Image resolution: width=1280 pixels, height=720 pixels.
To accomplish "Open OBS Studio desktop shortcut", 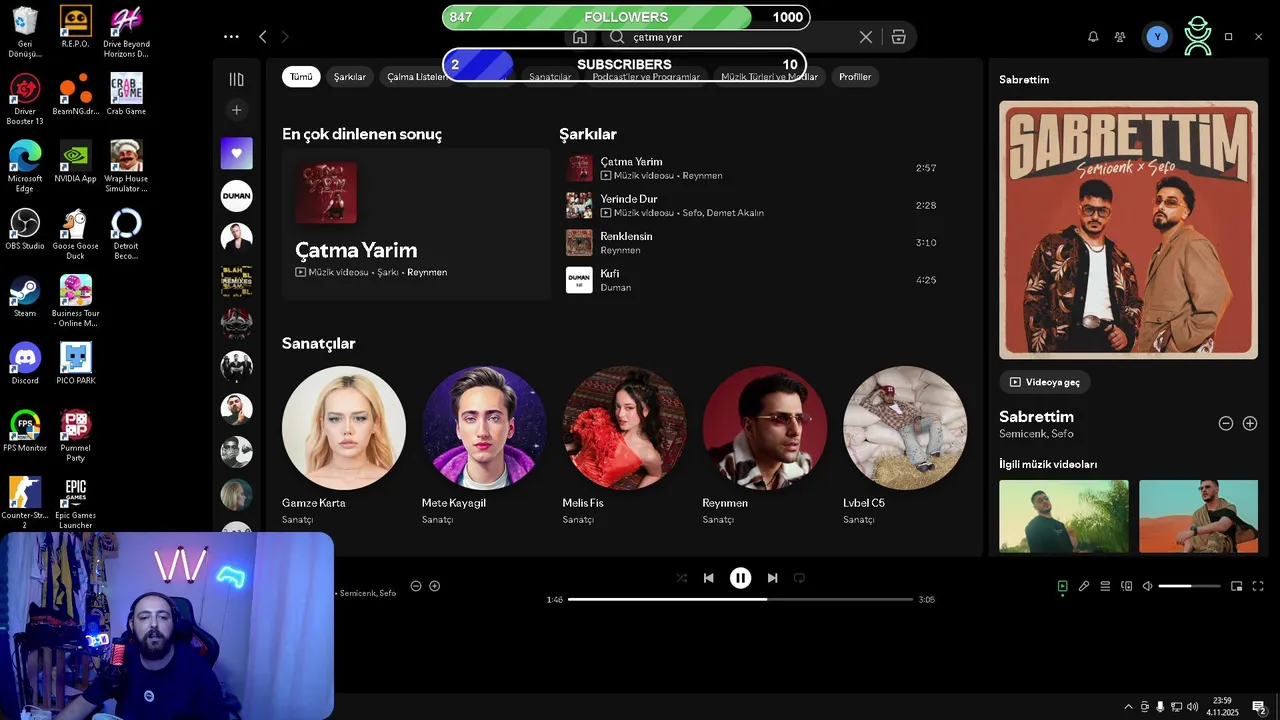I will [25, 230].
